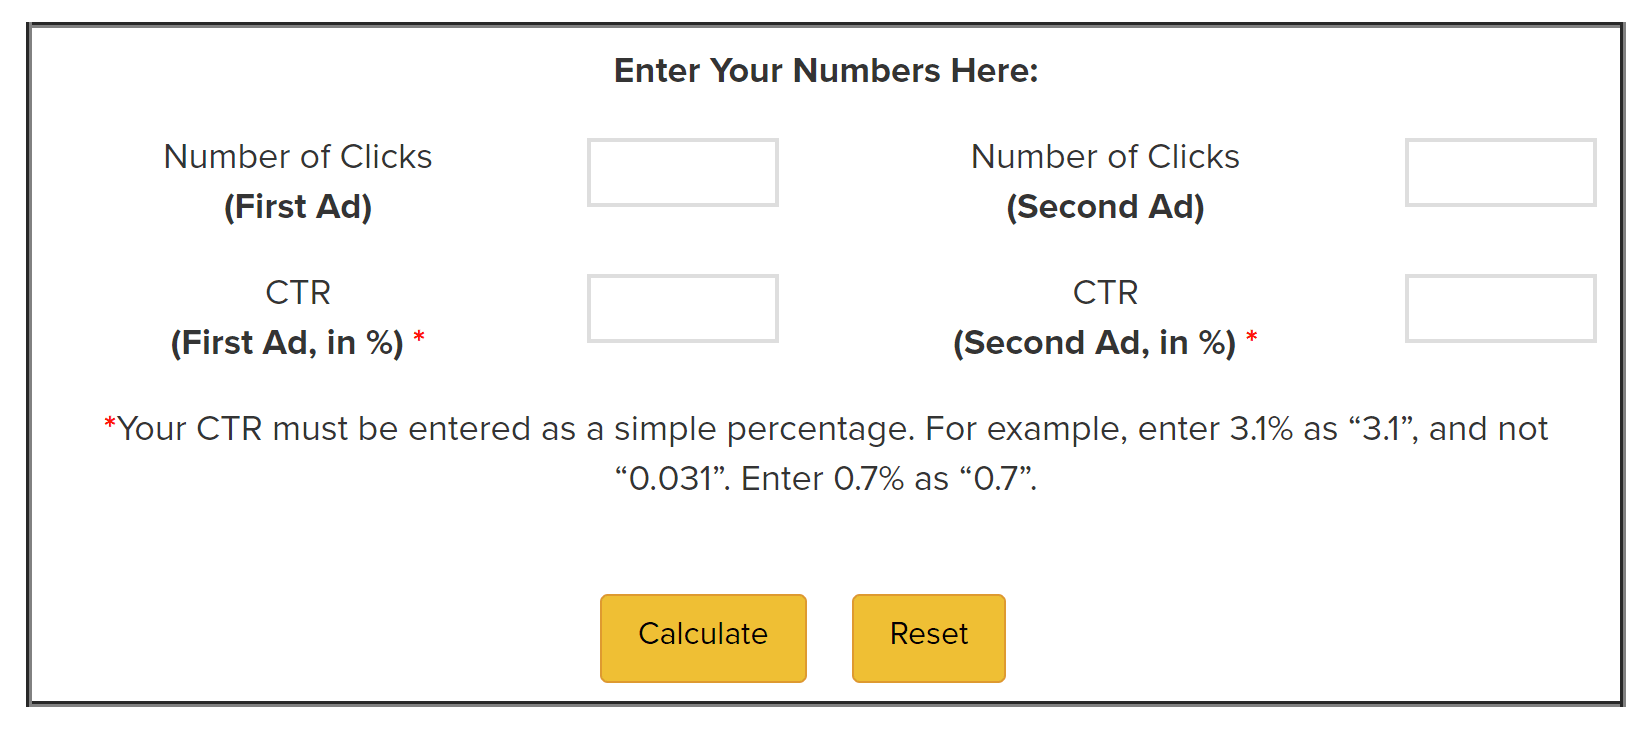
Task: Click the "CTR" text above "(Second Ad, in %)"
Action: click(1105, 293)
